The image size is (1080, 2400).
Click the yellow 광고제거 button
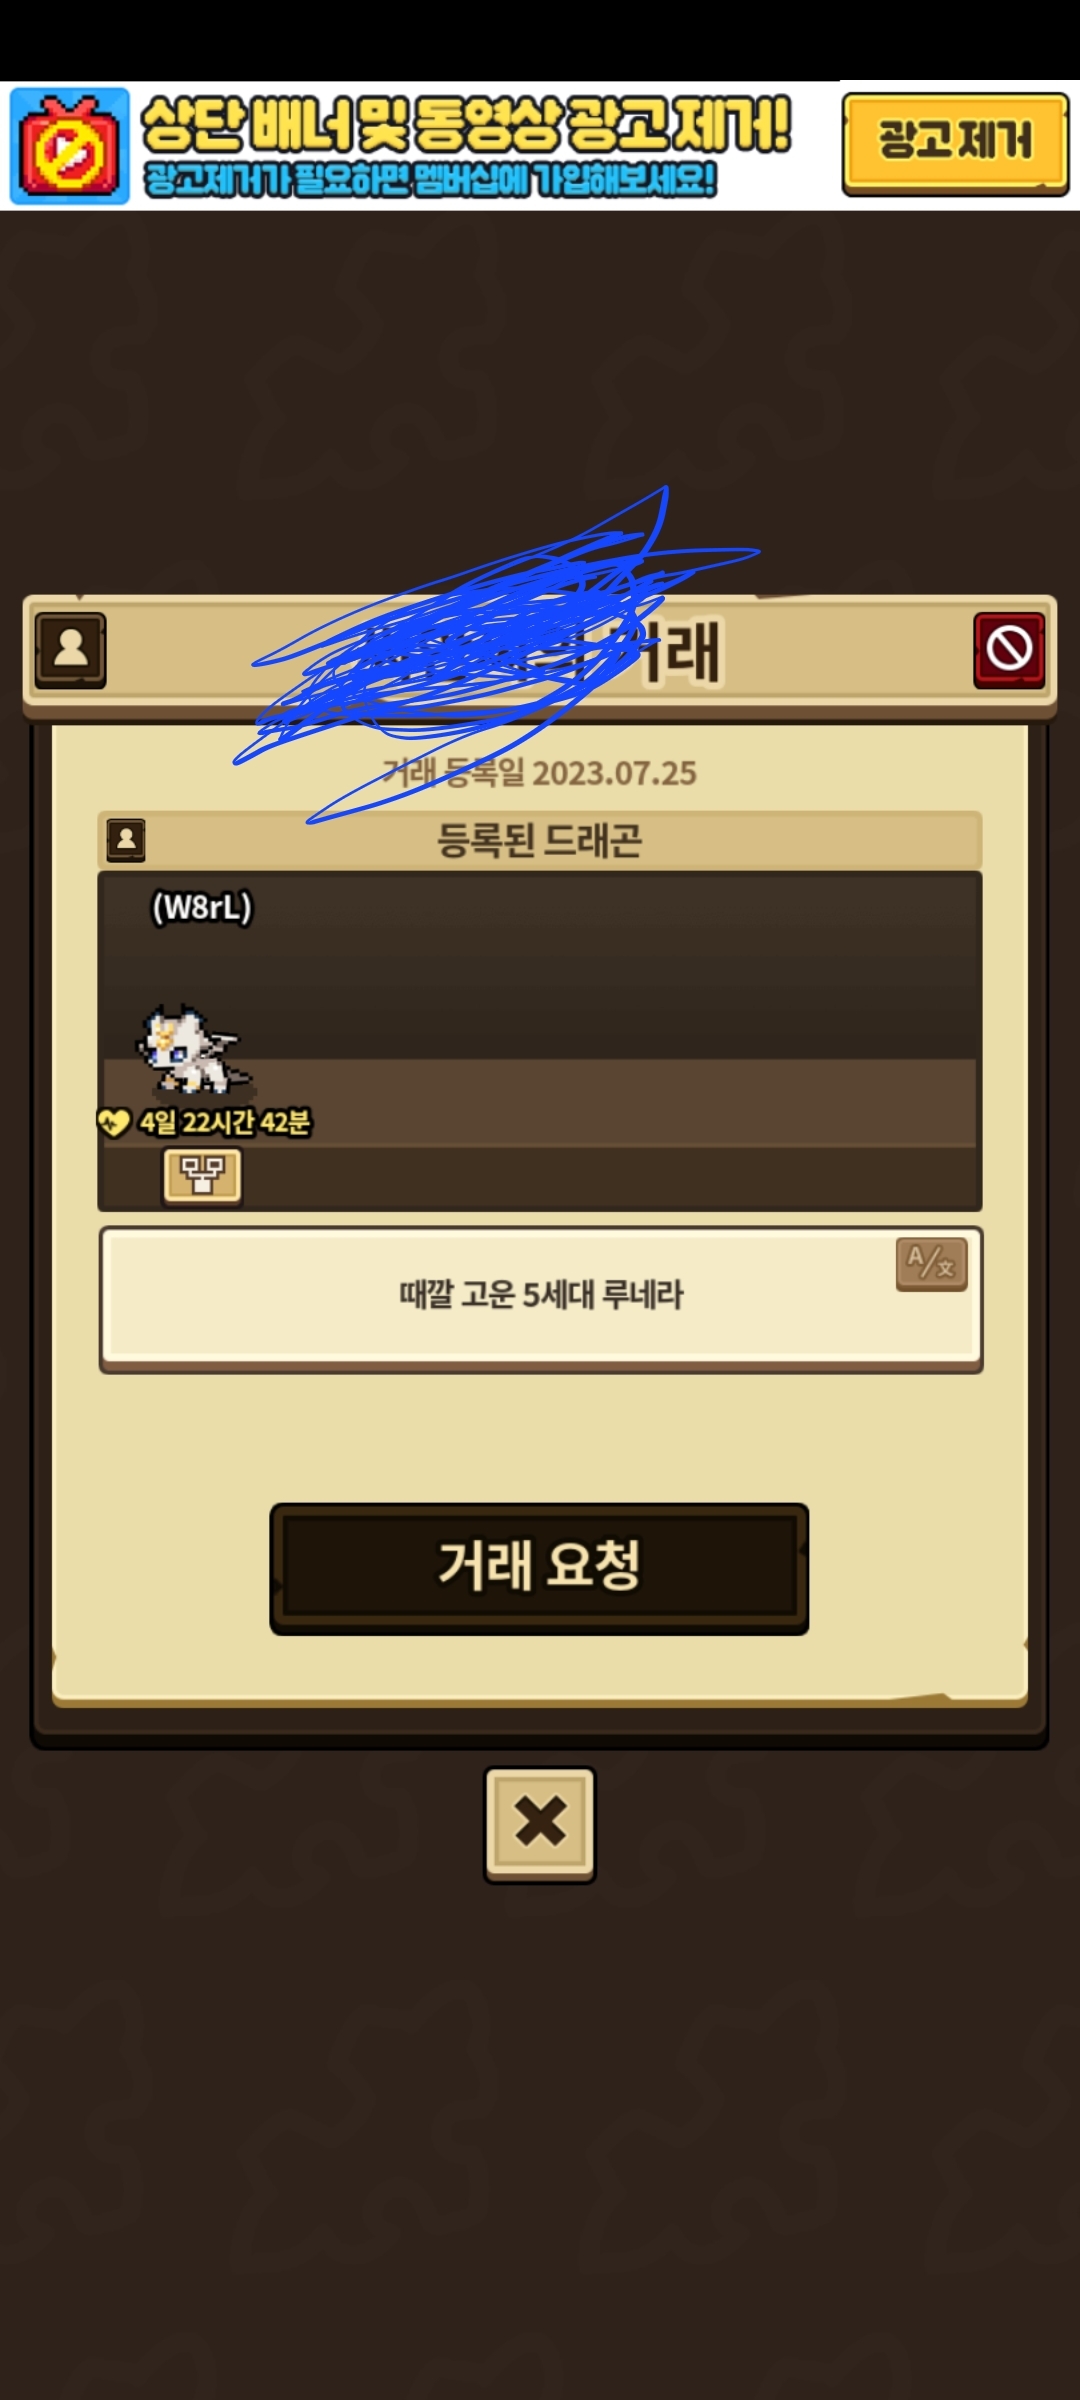(x=955, y=143)
